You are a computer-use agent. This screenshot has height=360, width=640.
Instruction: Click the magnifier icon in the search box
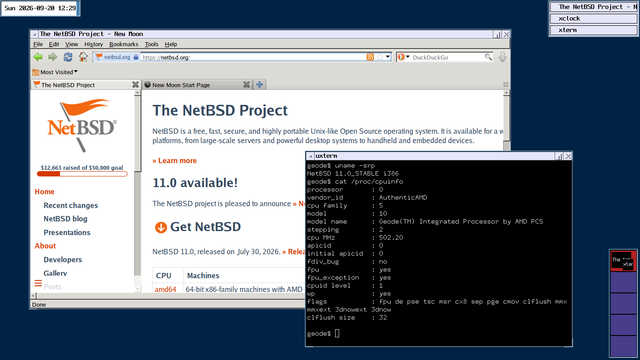tap(488, 57)
